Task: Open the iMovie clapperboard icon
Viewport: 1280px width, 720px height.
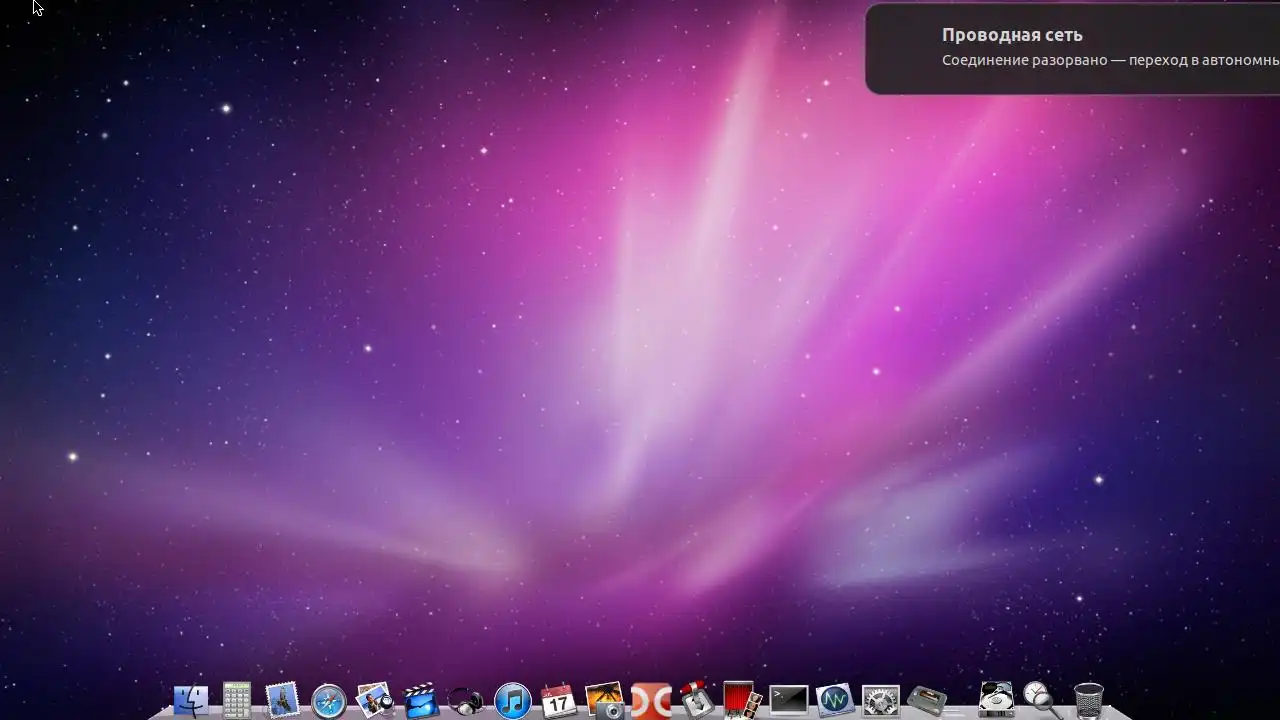Action: (421, 701)
